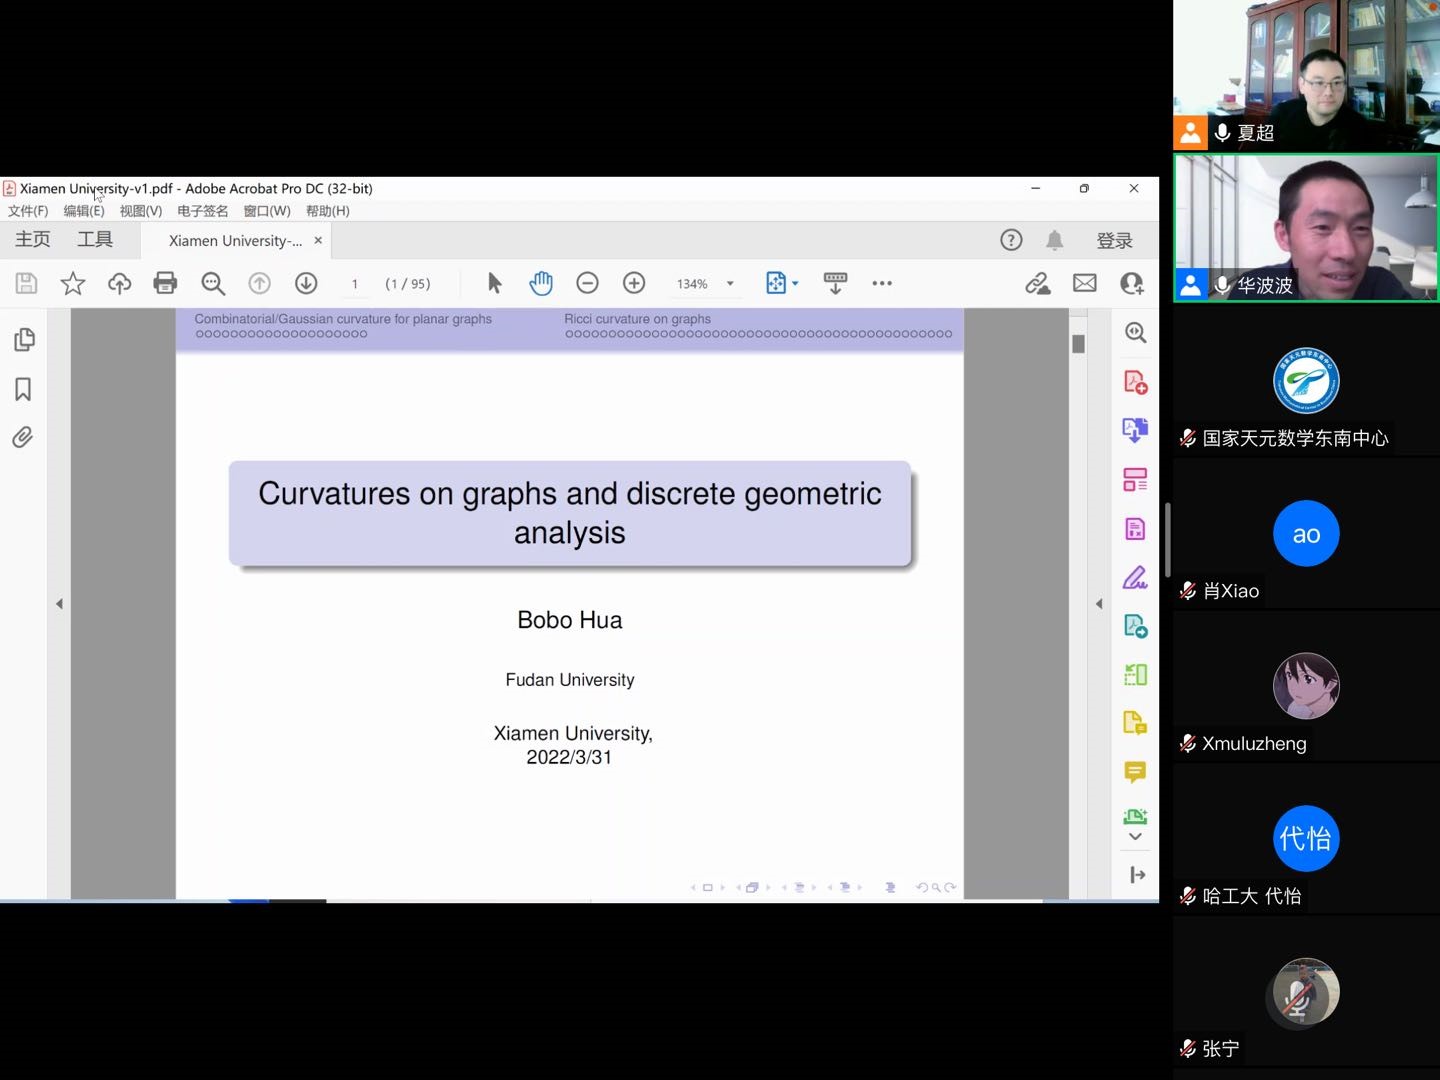Click the 登录 sign-in button
This screenshot has height=1080, width=1440.
click(1114, 241)
